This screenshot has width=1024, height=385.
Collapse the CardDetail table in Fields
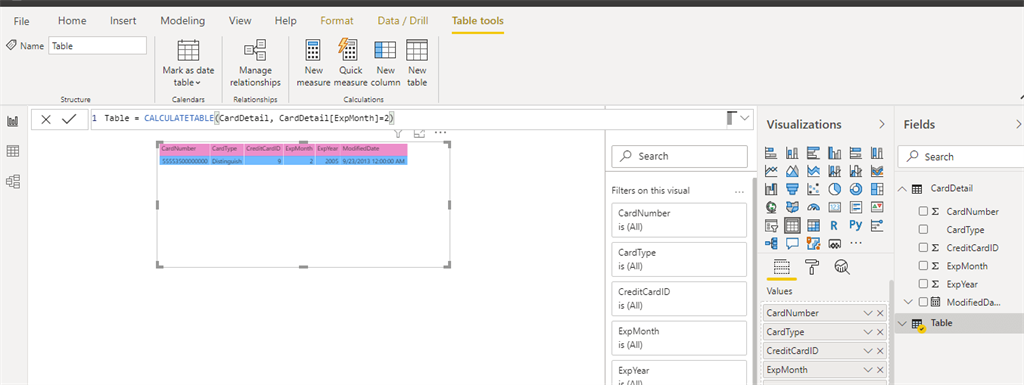(x=903, y=189)
